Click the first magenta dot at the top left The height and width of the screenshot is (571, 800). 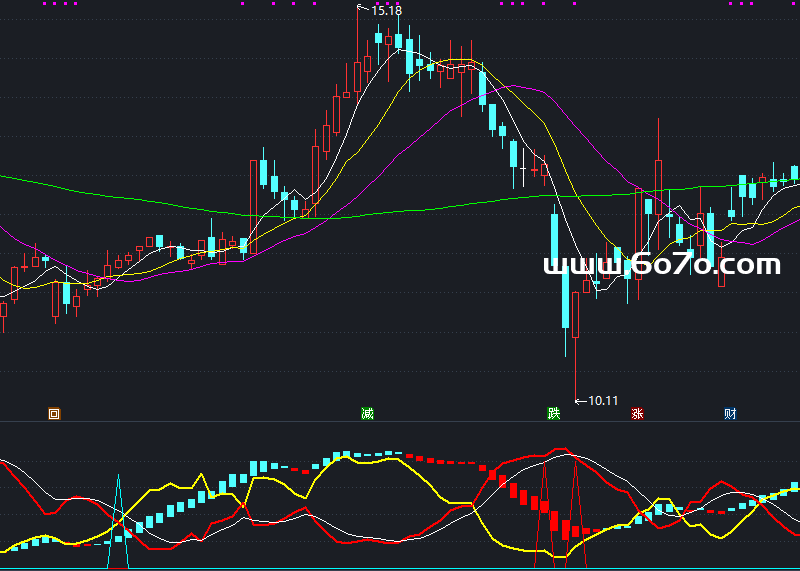coord(46,4)
